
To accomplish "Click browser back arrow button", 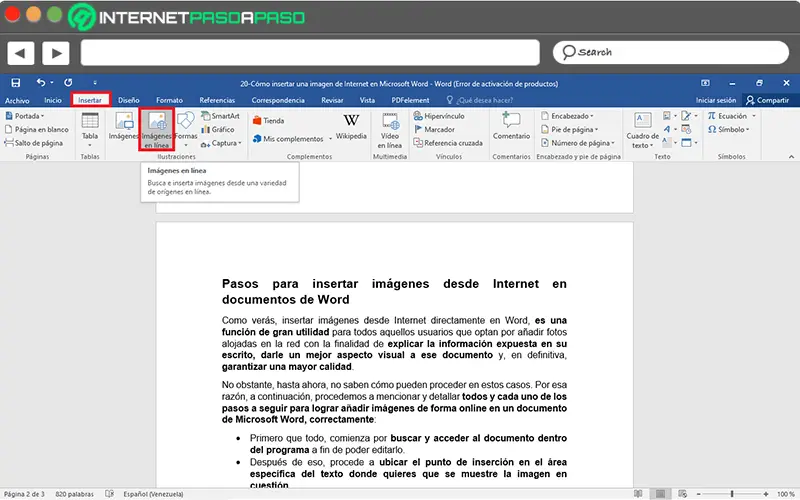I will [x=20, y=53].
